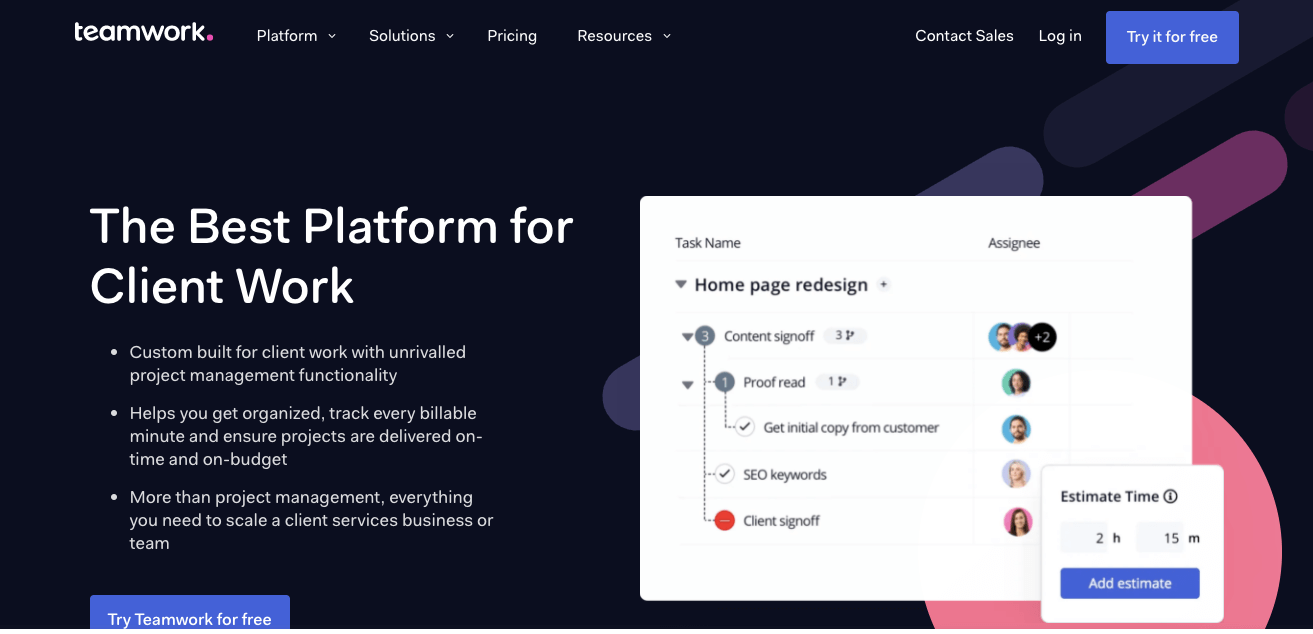Image resolution: width=1313 pixels, height=634 pixels.
Task: Click the Estimate Time info icon
Action: 1171,496
